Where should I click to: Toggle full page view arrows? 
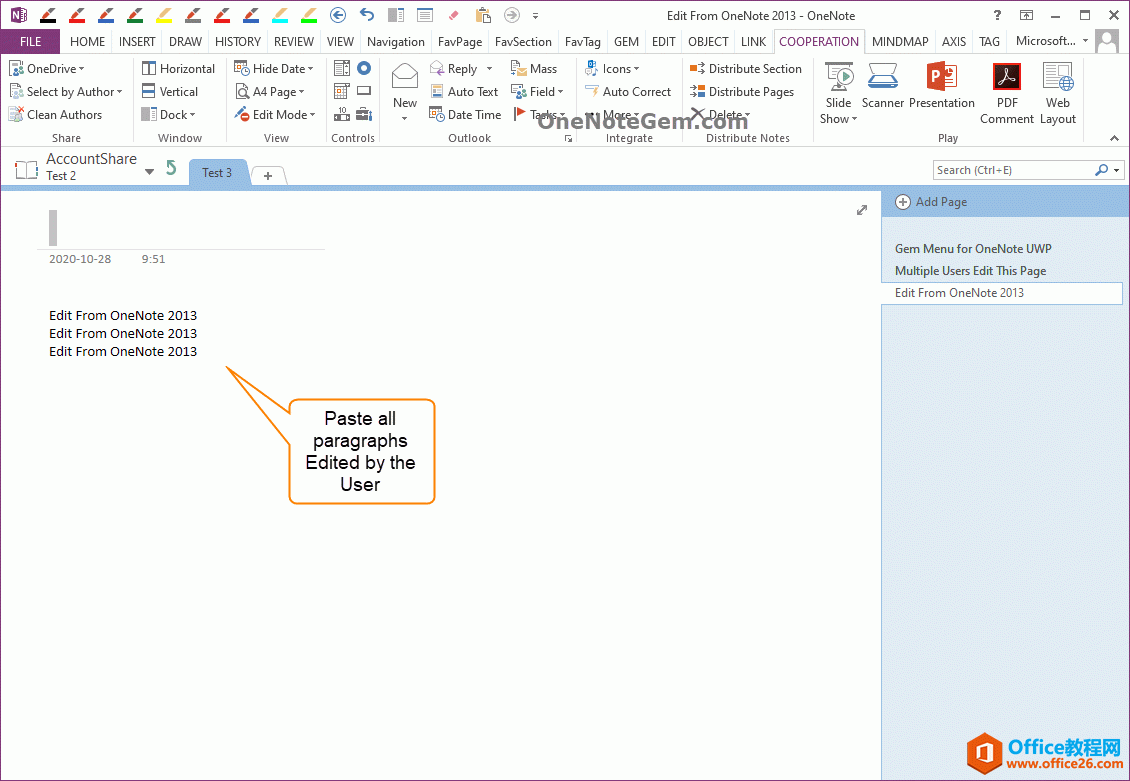coord(862,210)
